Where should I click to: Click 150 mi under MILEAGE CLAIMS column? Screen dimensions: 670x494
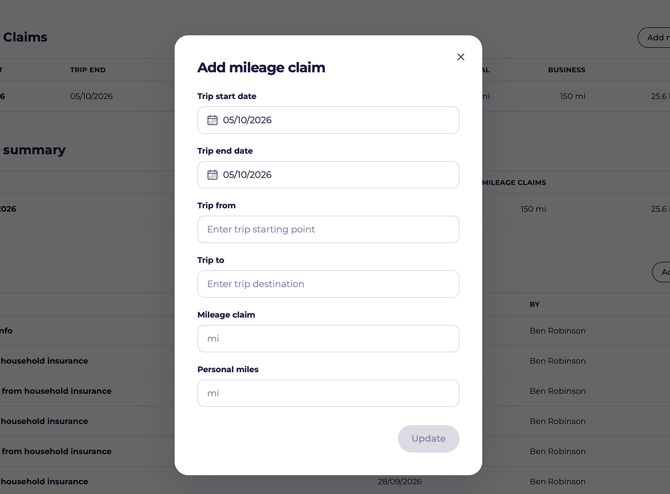tap(533, 209)
